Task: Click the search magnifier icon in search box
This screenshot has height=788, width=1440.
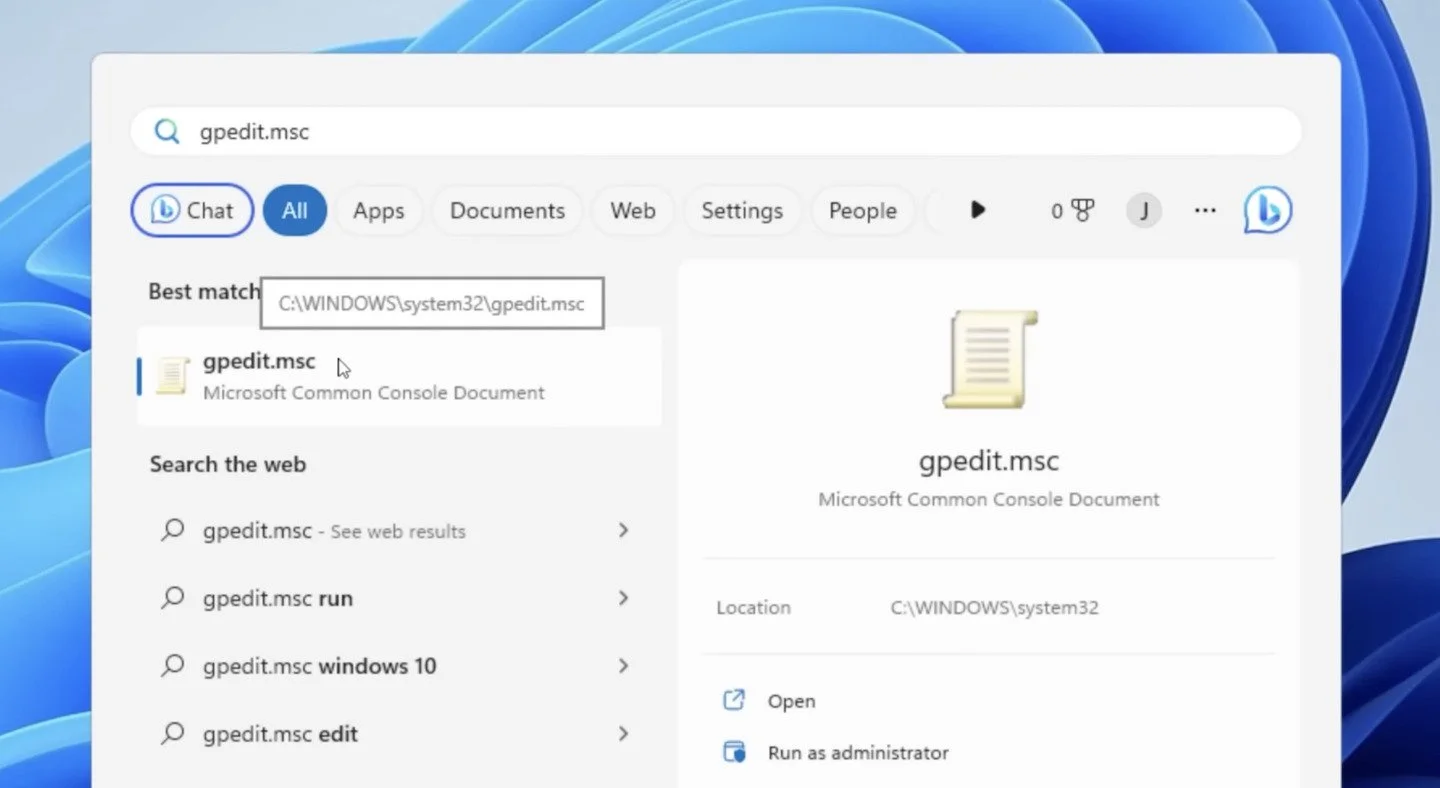Action: click(166, 131)
